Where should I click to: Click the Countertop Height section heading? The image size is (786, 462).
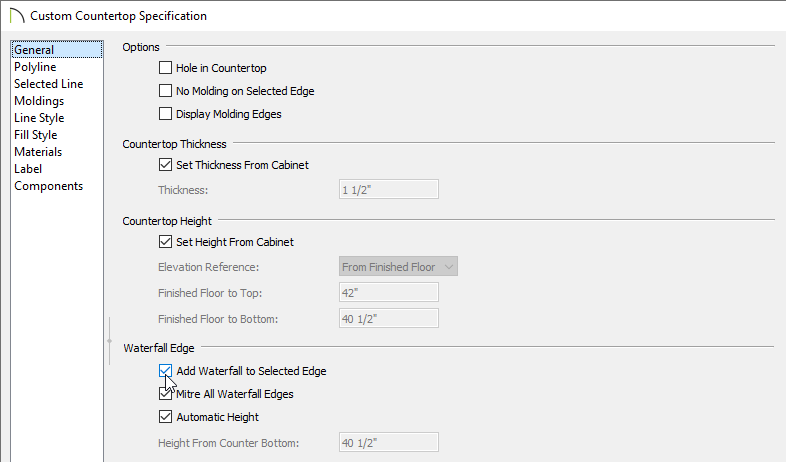[167, 221]
